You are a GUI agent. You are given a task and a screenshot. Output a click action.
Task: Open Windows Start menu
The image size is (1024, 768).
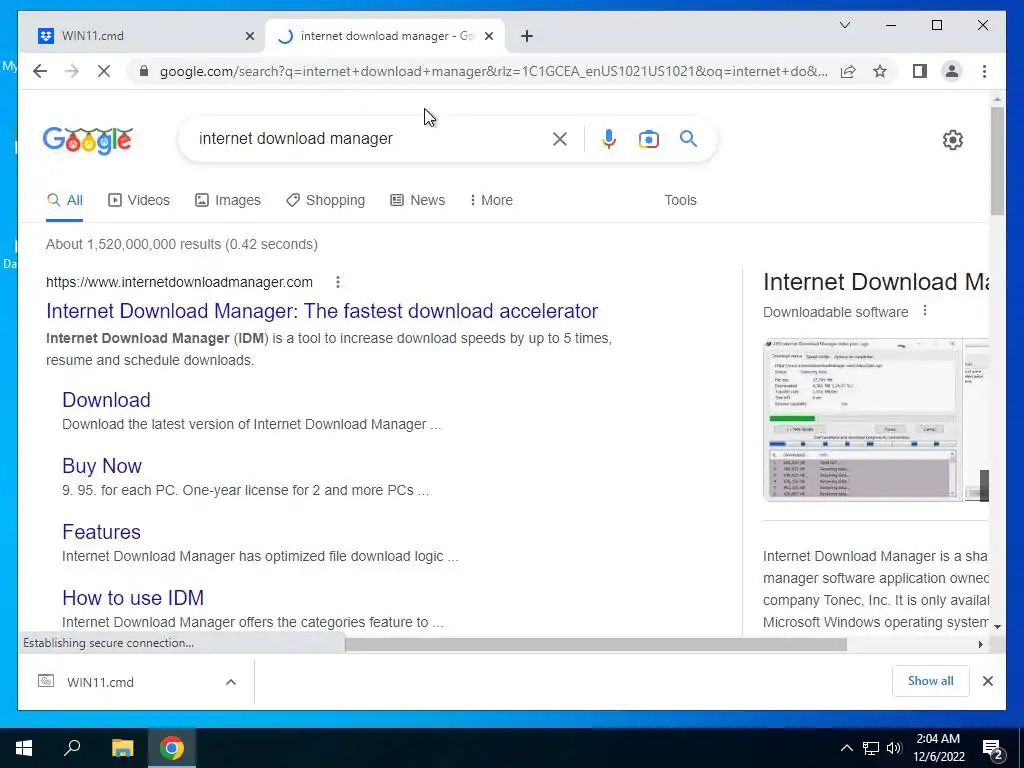tap(24, 748)
